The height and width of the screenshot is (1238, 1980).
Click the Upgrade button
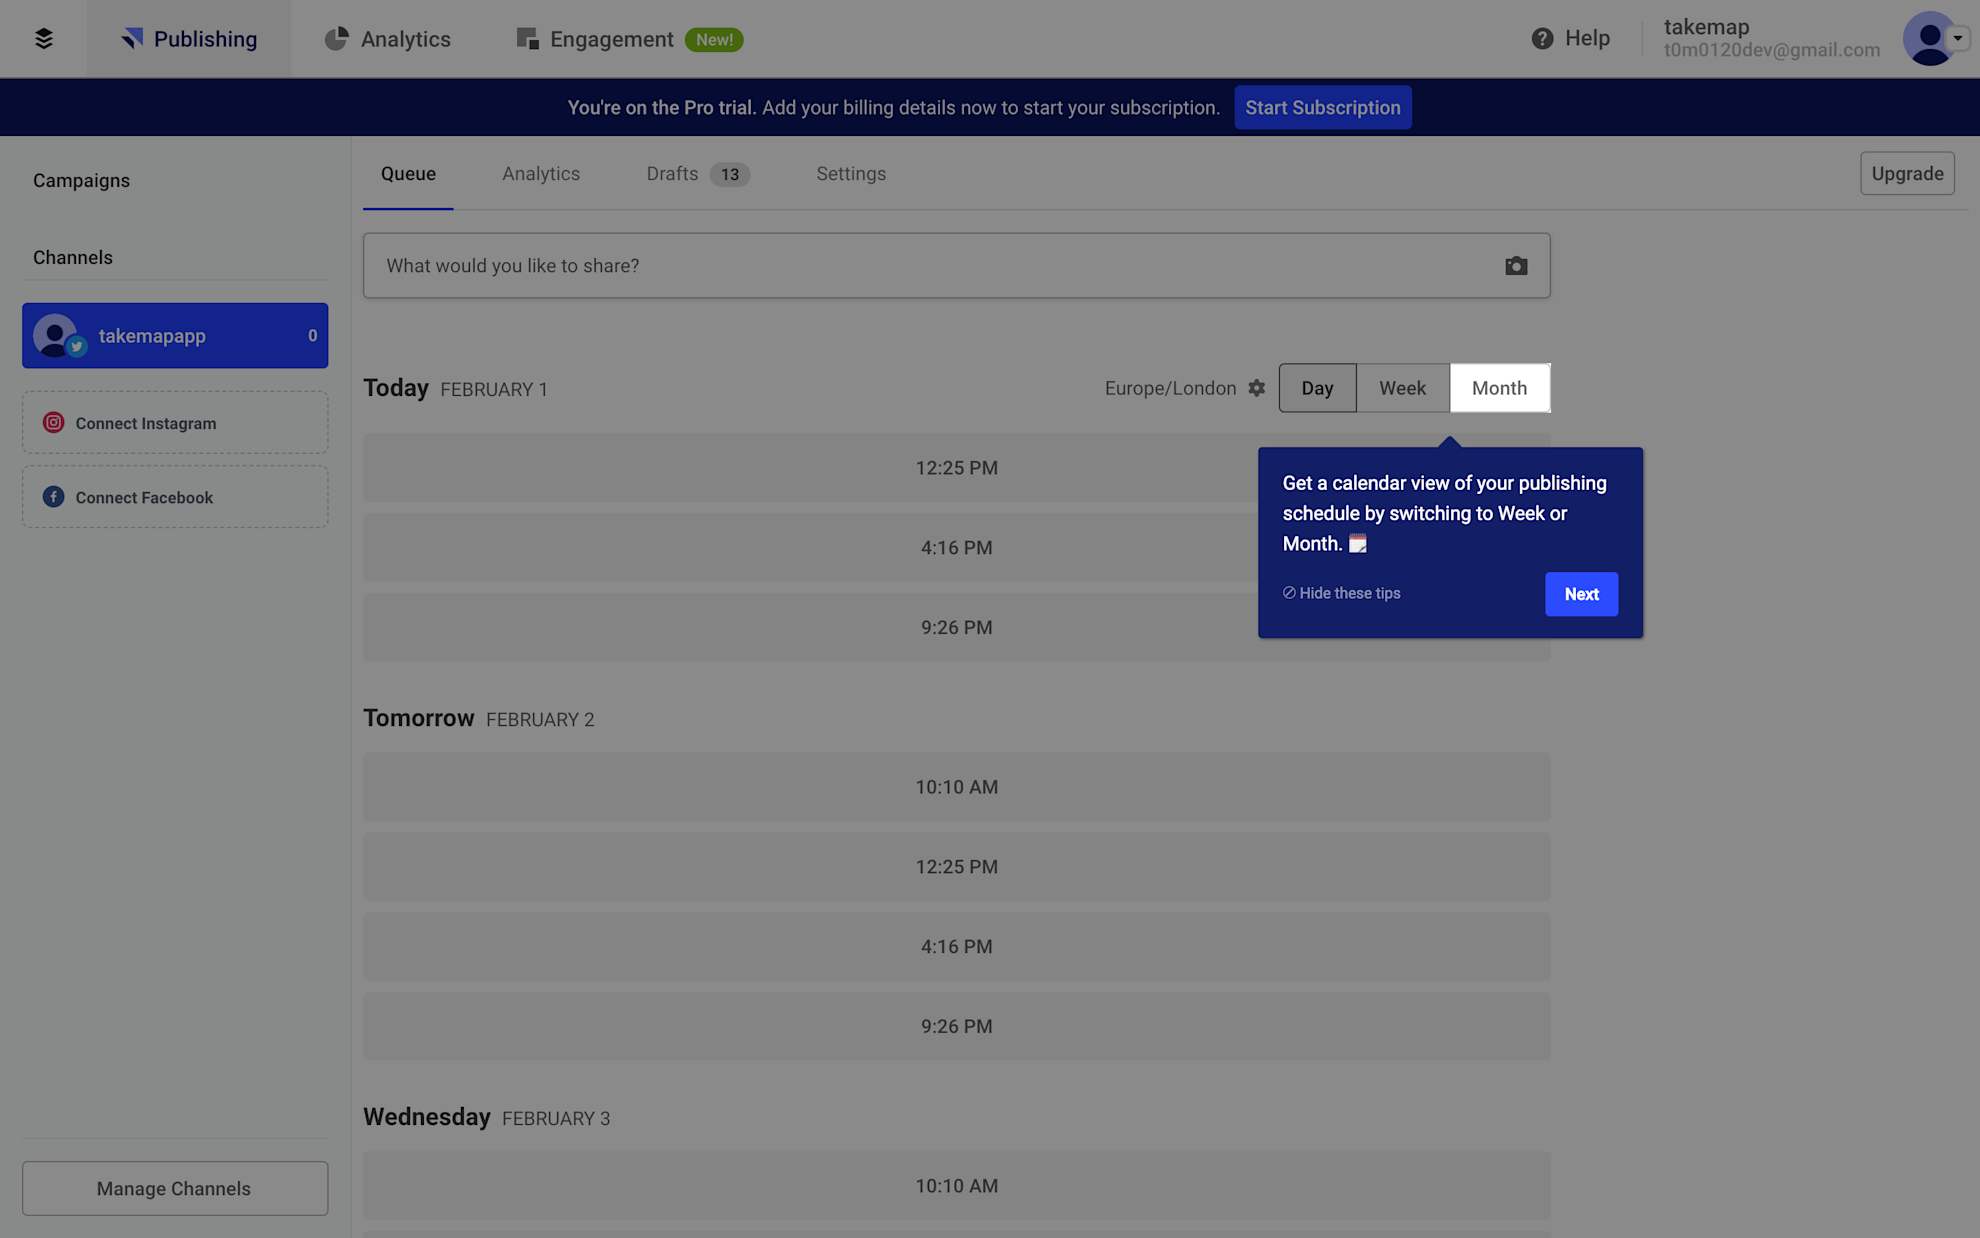pos(1907,173)
